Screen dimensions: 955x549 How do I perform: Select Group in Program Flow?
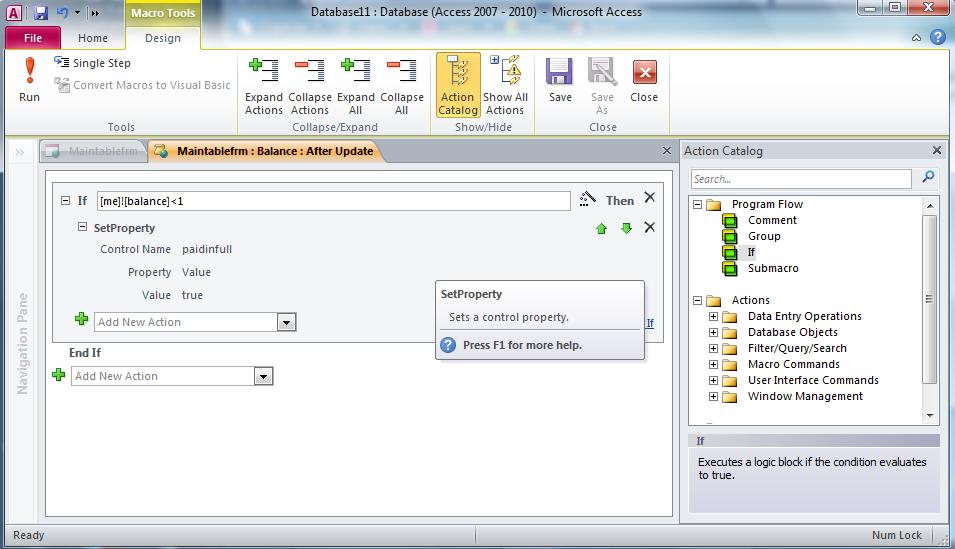pyautogui.click(x=764, y=236)
